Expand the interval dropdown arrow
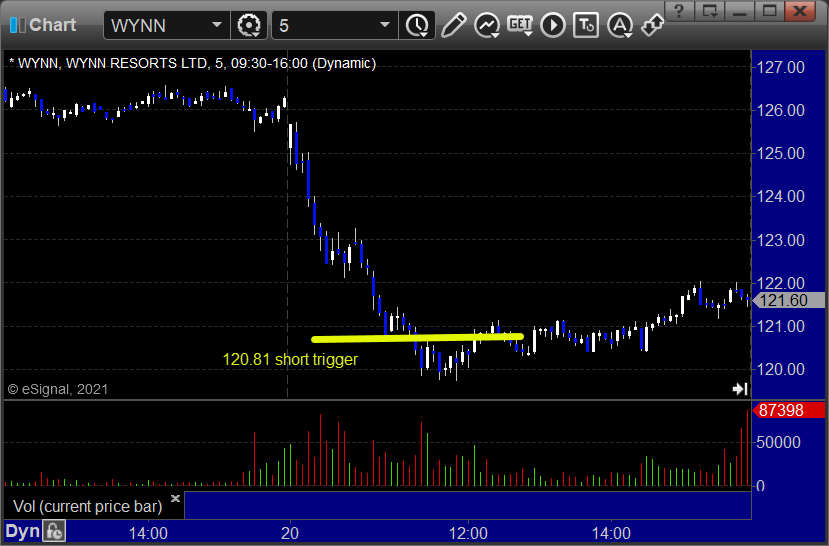The height and width of the screenshot is (546, 829). coord(385,25)
